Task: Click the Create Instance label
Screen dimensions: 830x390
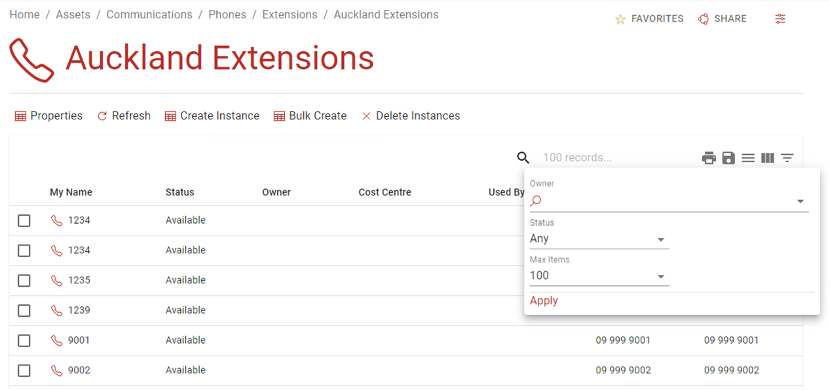Action: 220,116
